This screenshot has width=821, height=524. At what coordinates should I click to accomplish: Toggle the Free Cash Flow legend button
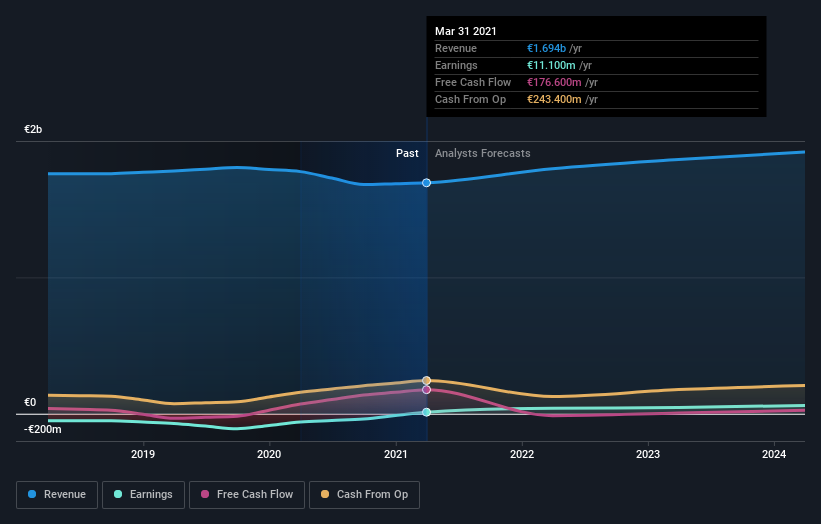247,495
